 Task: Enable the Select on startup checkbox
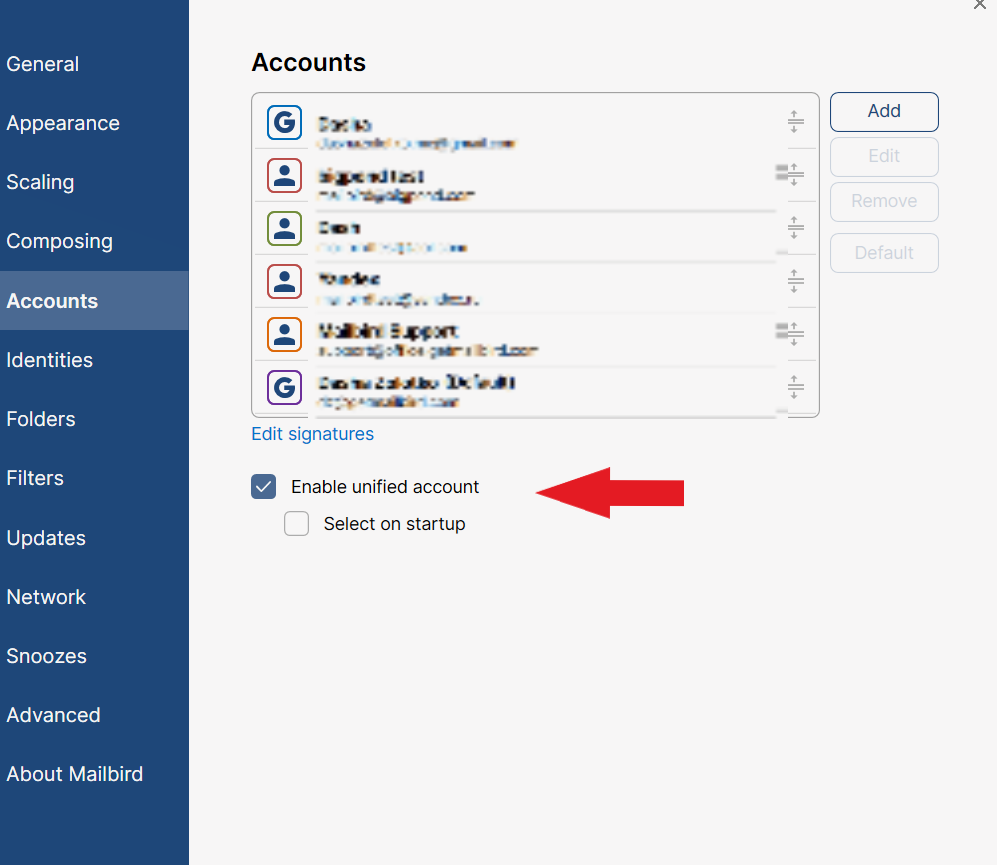[296, 523]
